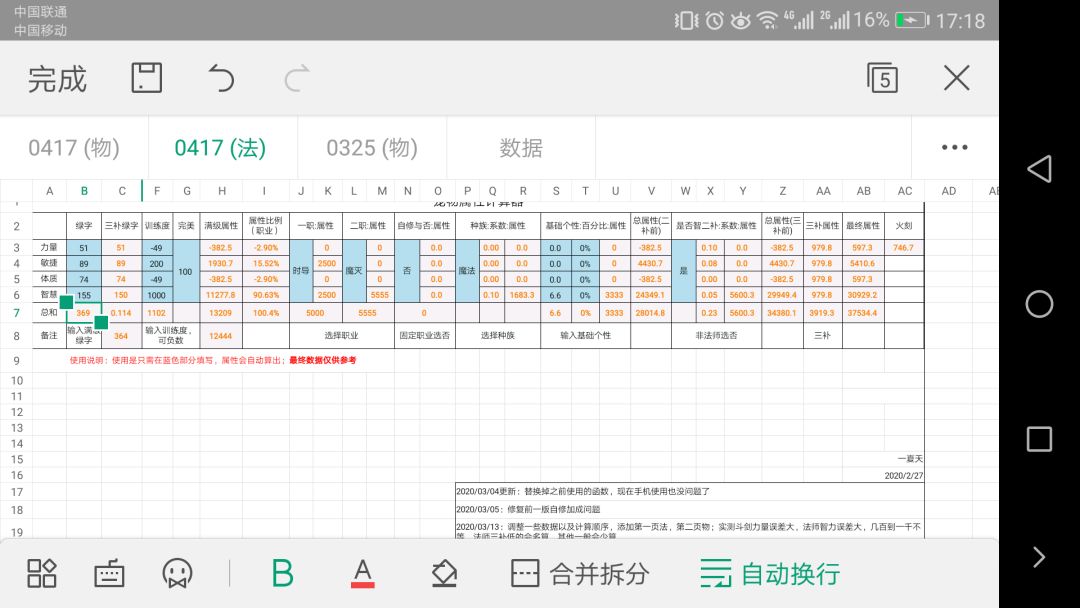Select the 选择职业 cell

342,335
